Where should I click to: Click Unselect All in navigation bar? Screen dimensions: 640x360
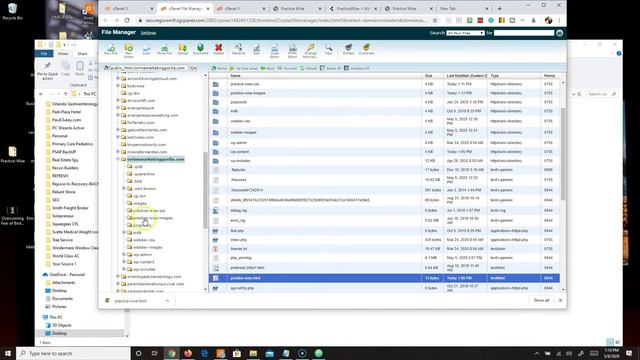coord(357,68)
